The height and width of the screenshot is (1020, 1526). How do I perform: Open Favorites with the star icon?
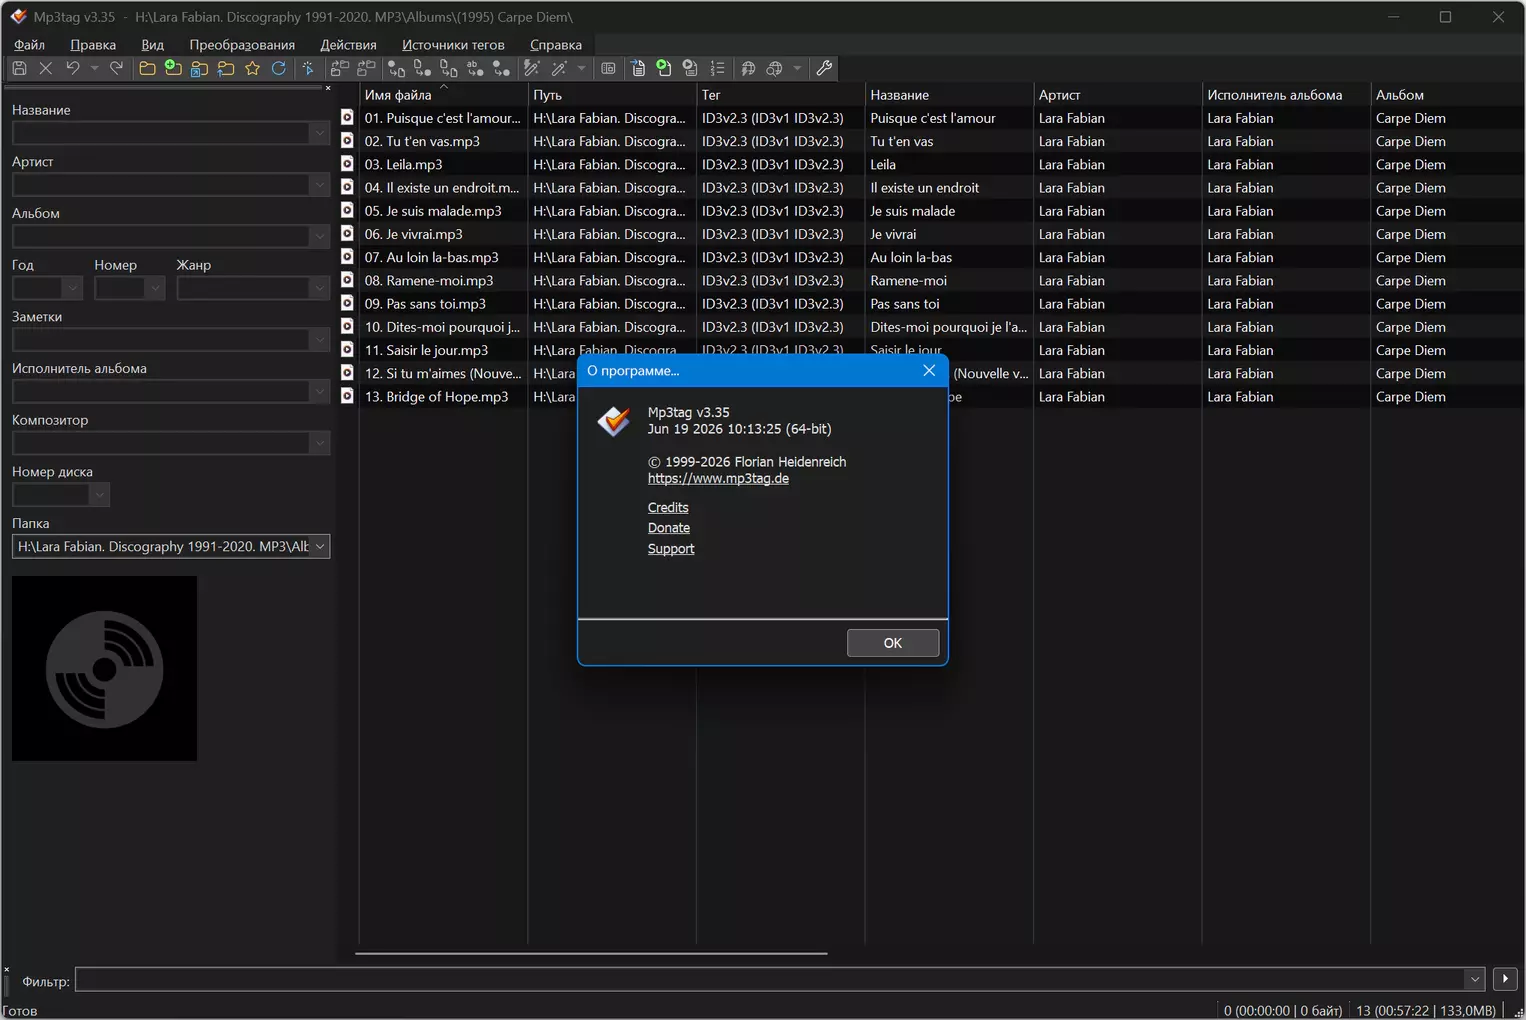252,68
